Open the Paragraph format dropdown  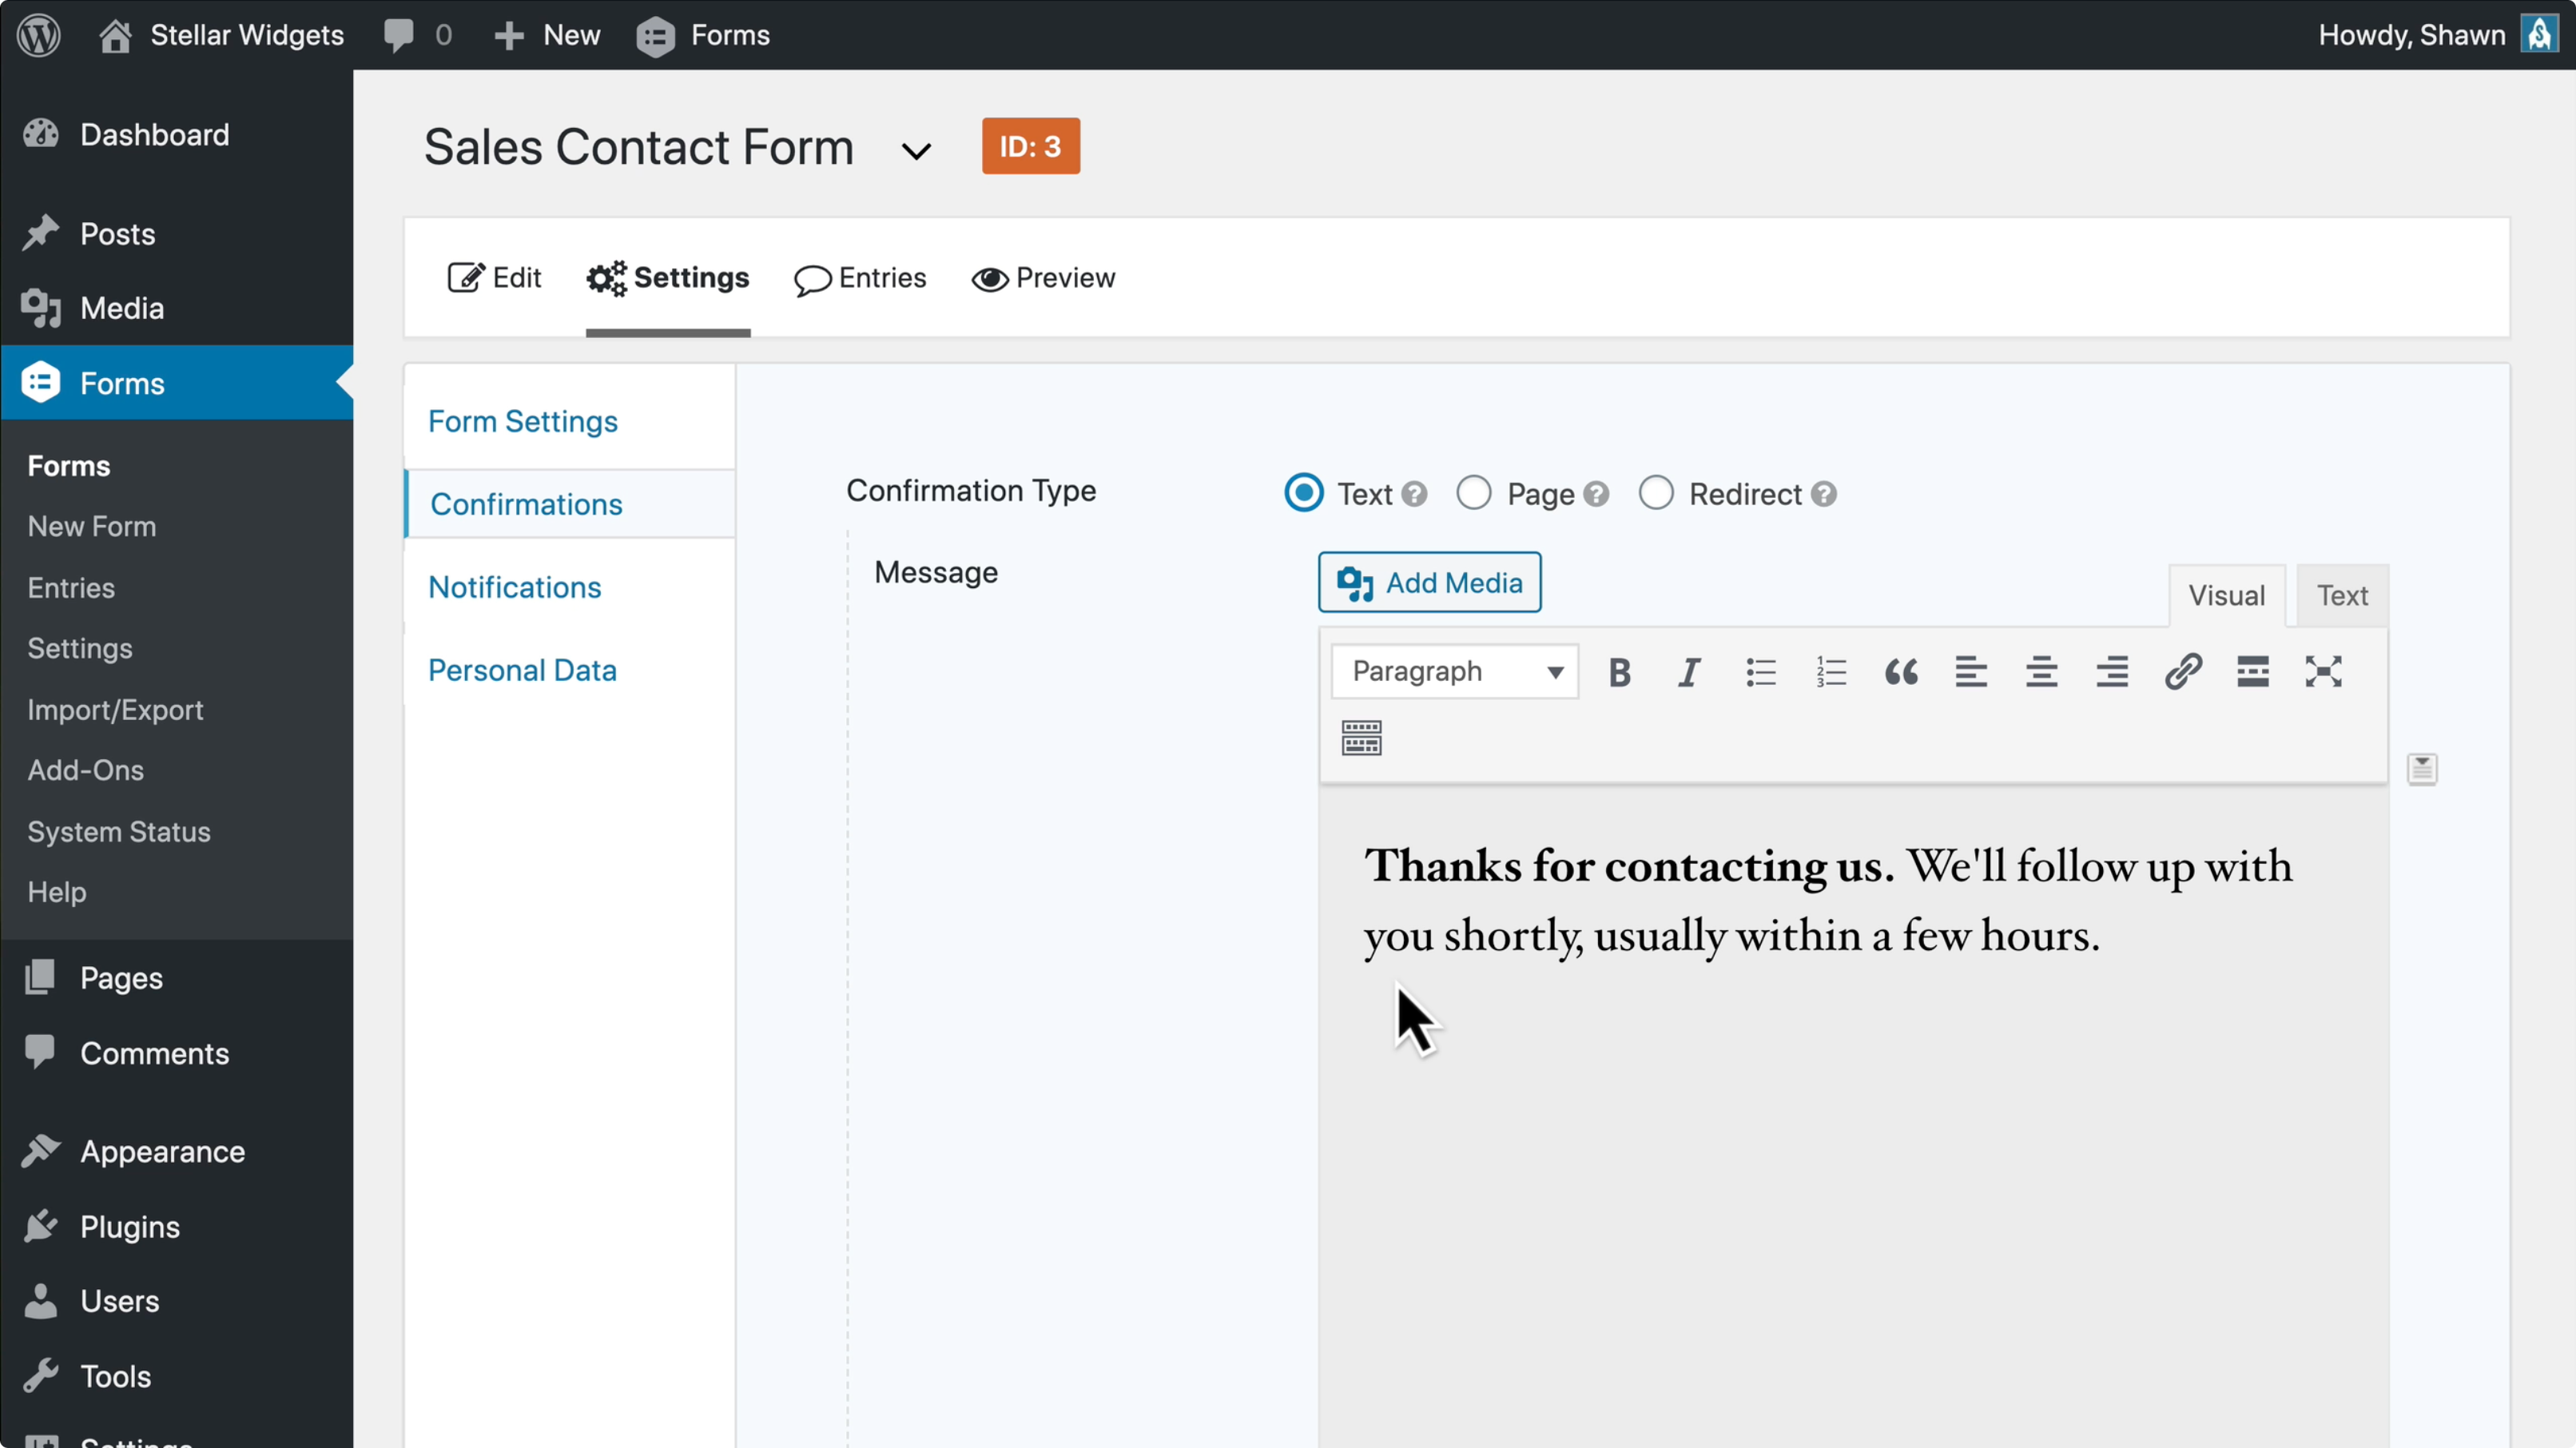tap(1454, 672)
